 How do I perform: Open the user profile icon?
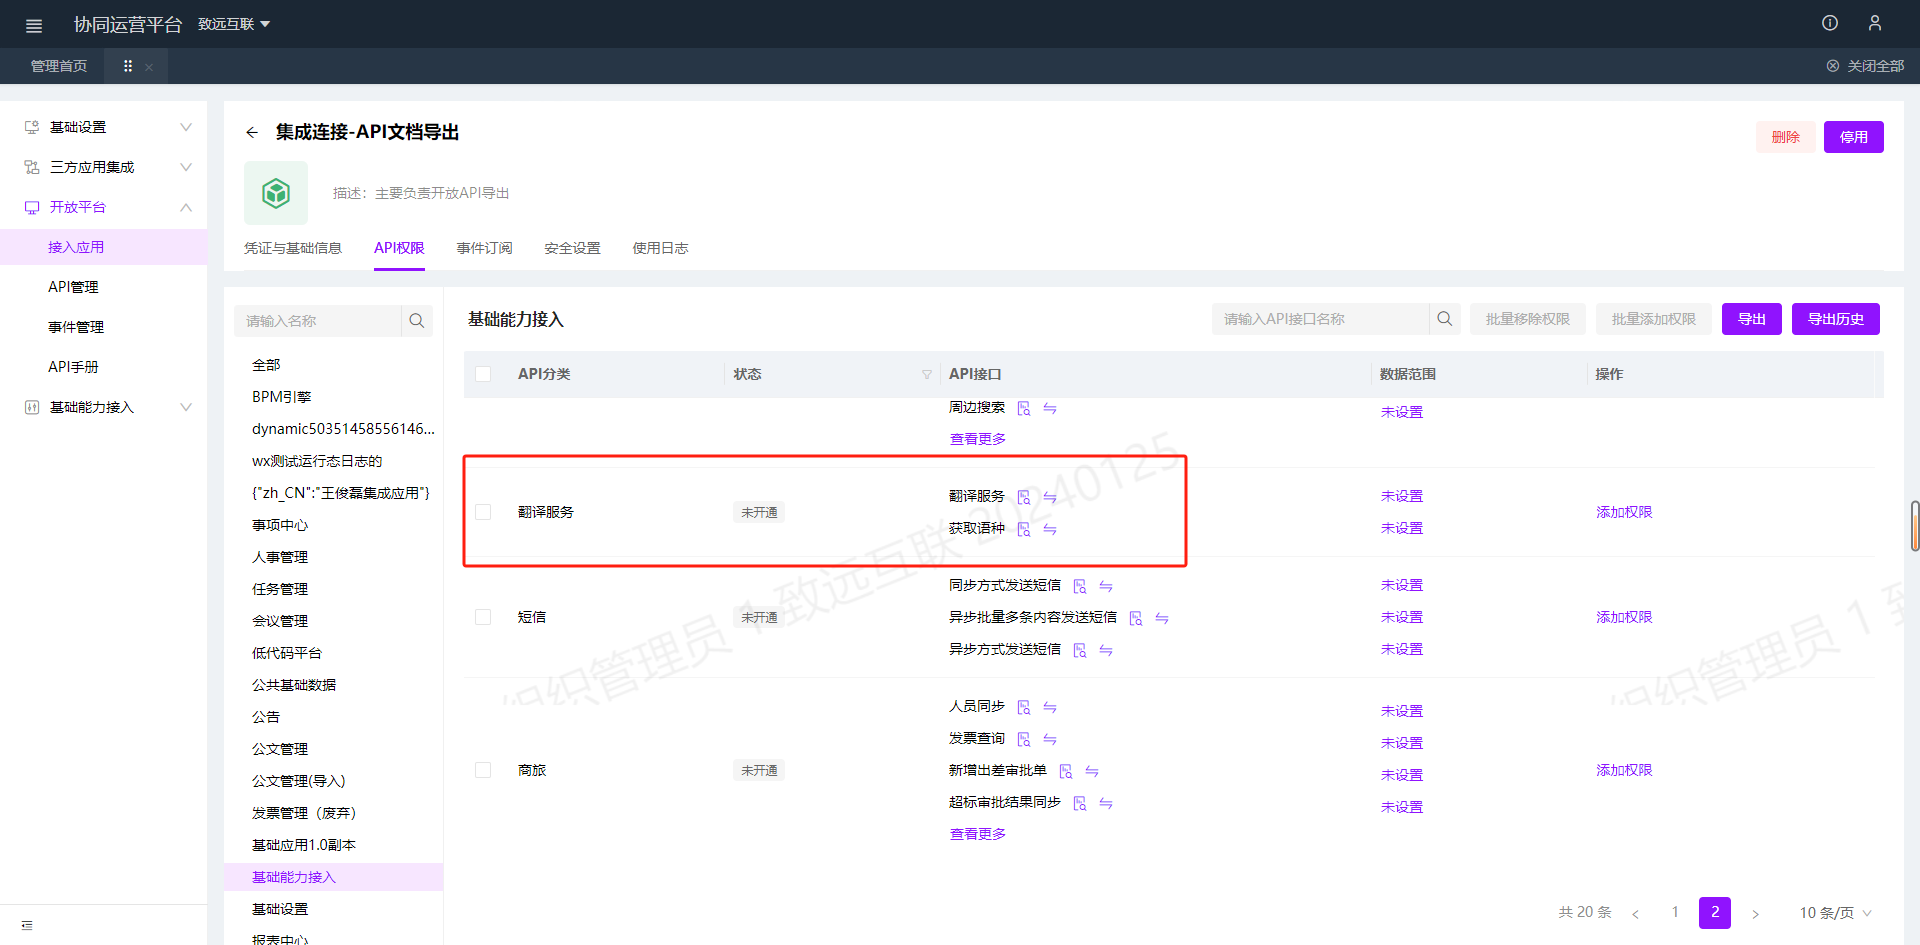1875,23
